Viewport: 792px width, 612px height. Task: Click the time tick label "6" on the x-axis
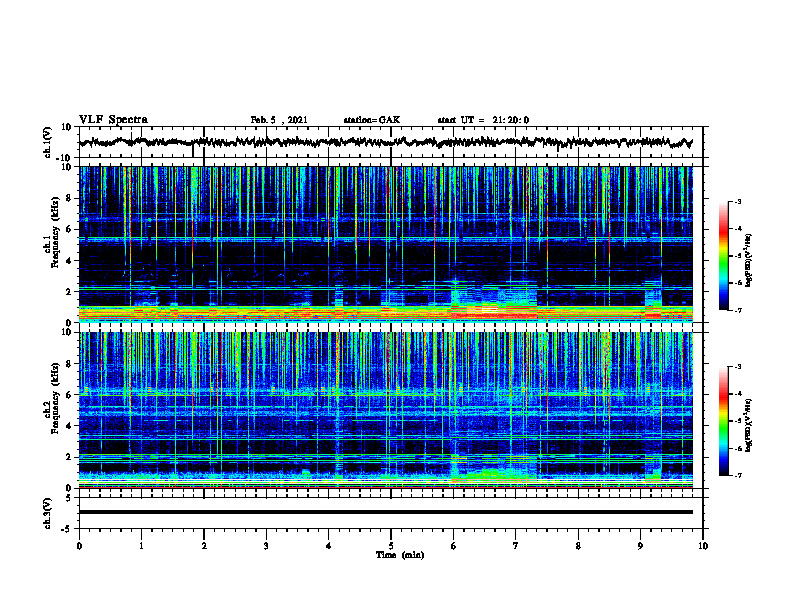tap(454, 546)
